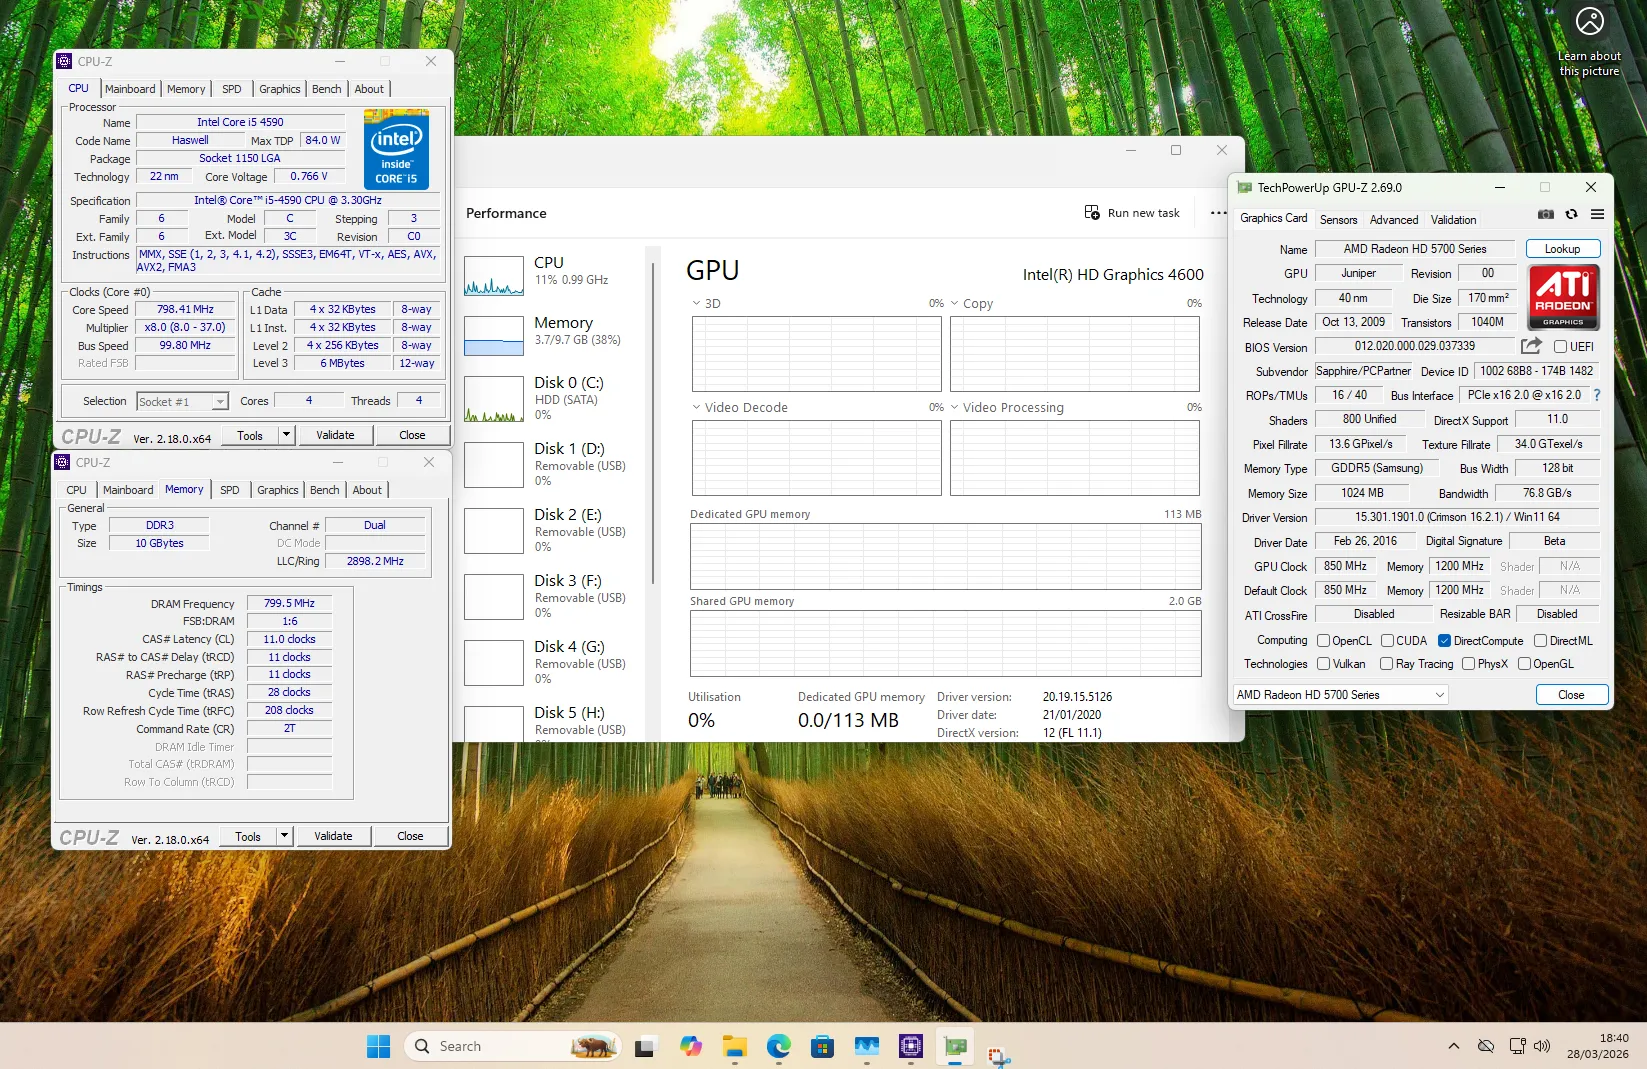Take a screenshot with GPU-Z camera icon
Image resolution: width=1647 pixels, height=1069 pixels.
pyautogui.click(x=1545, y=214)
